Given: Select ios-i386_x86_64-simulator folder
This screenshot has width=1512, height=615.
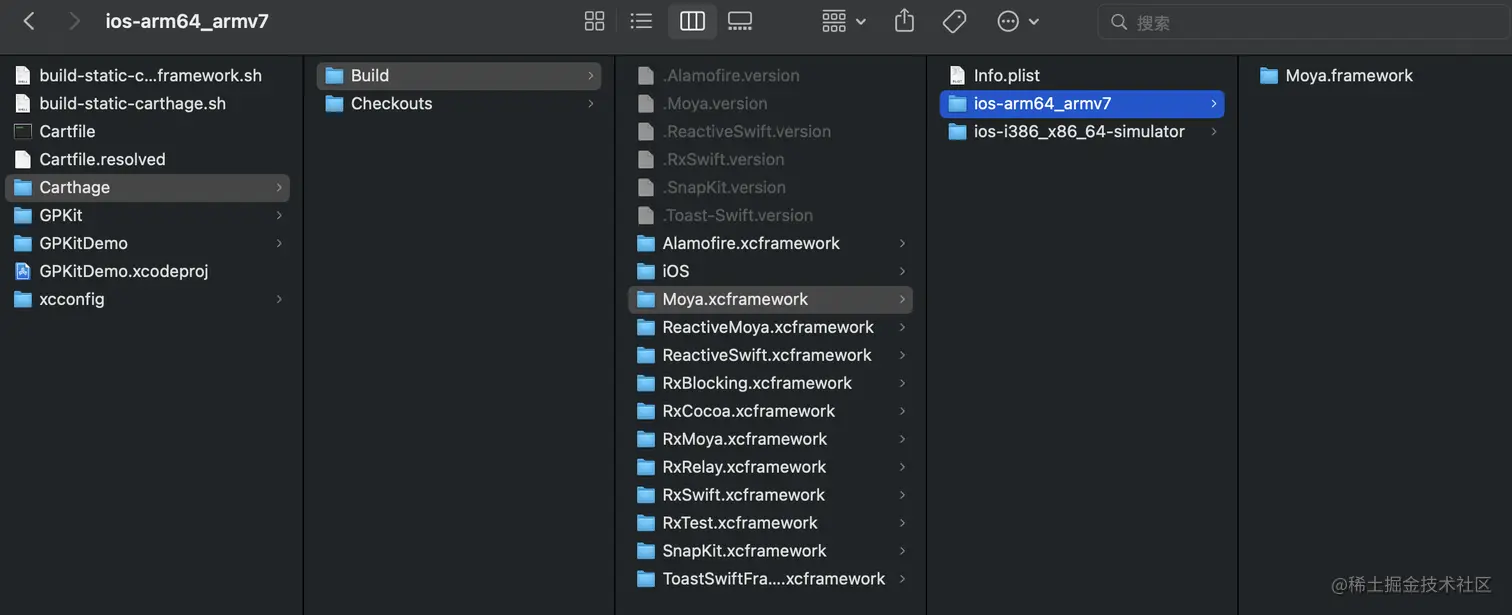Looking at the screenshot, I should pyautogui.click(x=1082, y=131).
